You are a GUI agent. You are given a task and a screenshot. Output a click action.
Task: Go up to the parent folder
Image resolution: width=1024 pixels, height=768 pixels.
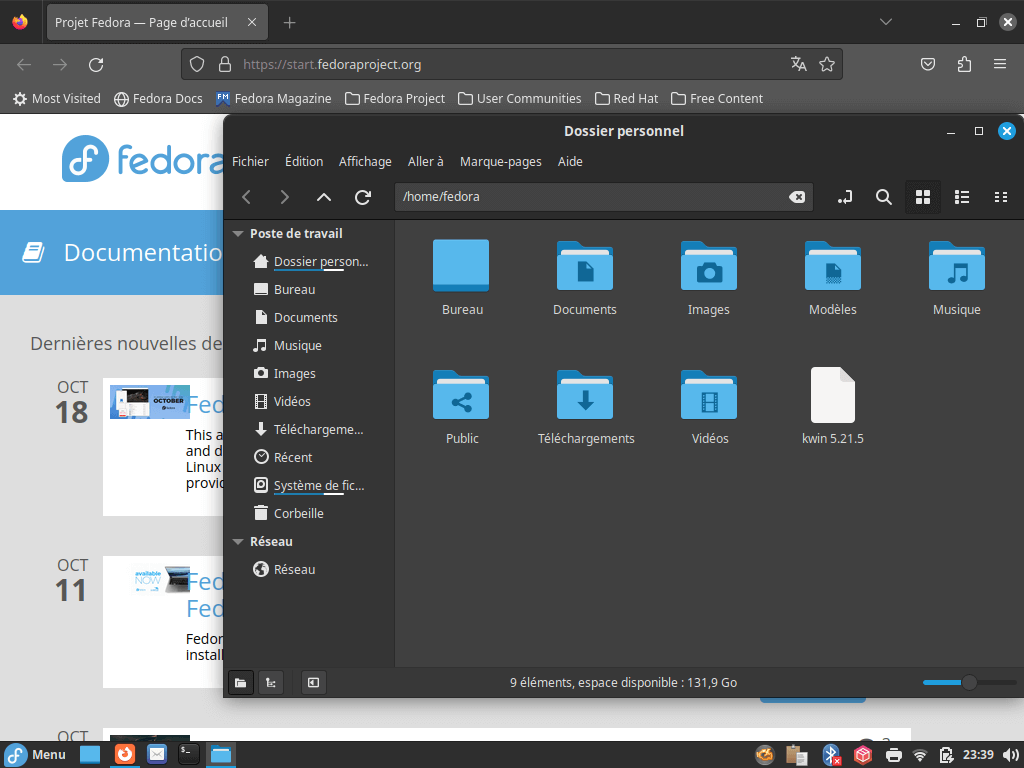tap(324, 197)
